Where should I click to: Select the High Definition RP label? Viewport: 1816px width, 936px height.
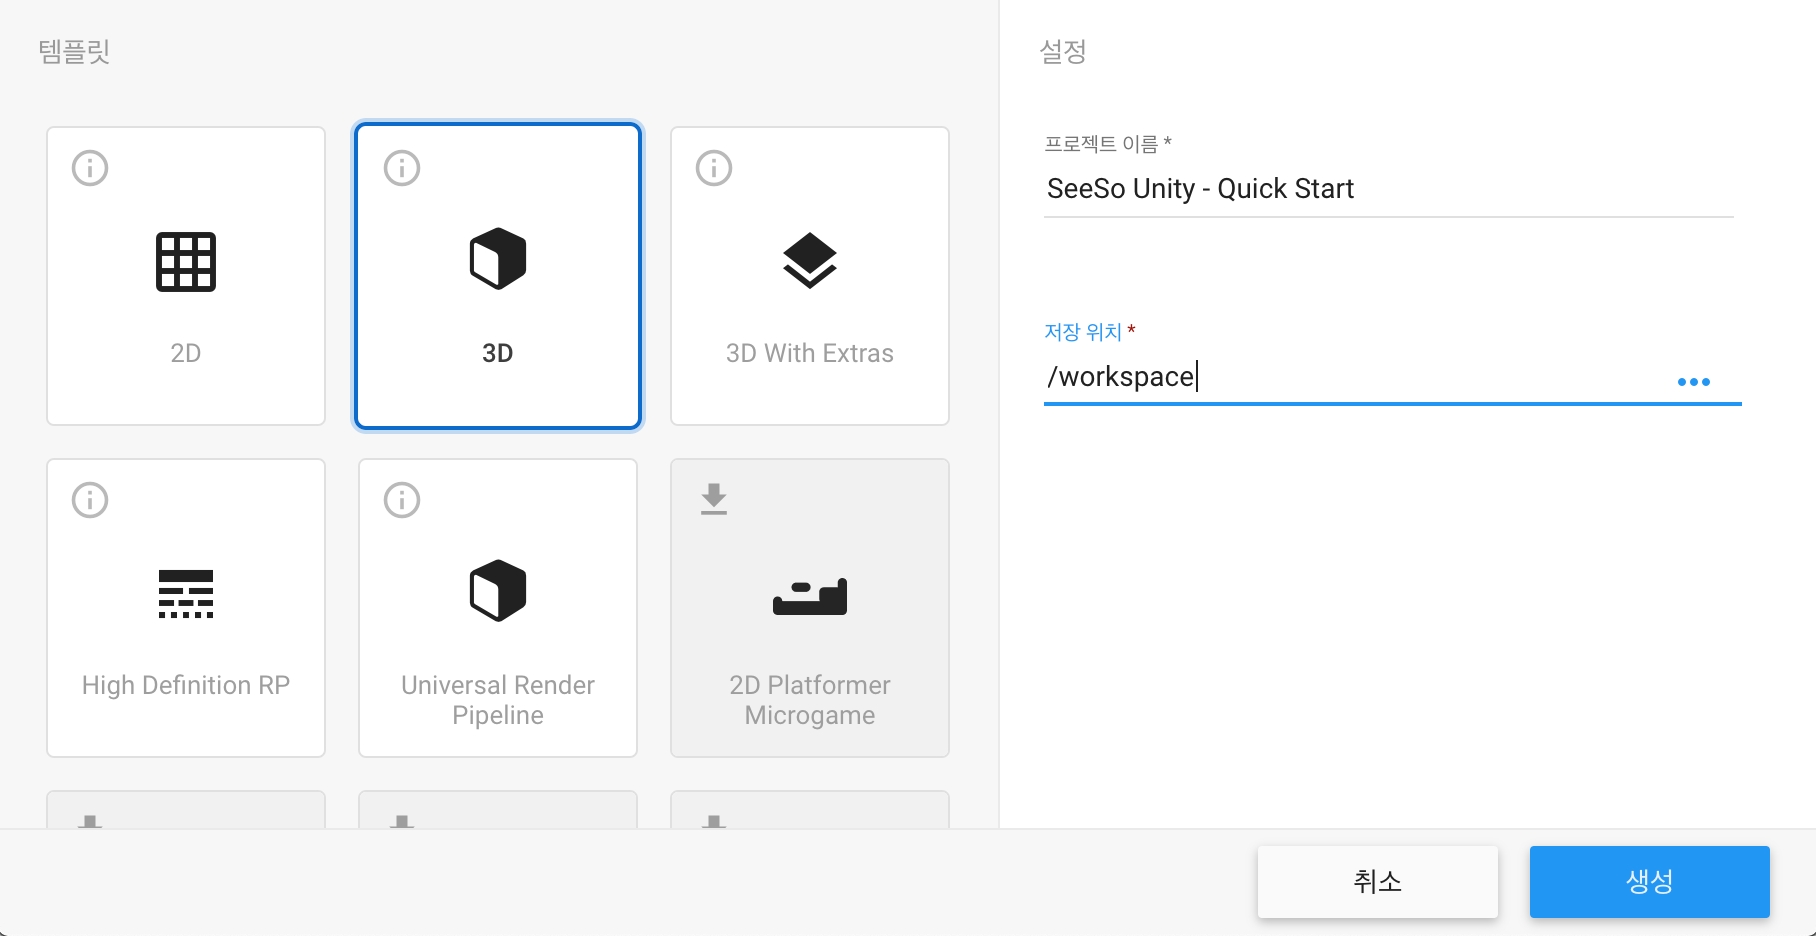coord(186,685)
